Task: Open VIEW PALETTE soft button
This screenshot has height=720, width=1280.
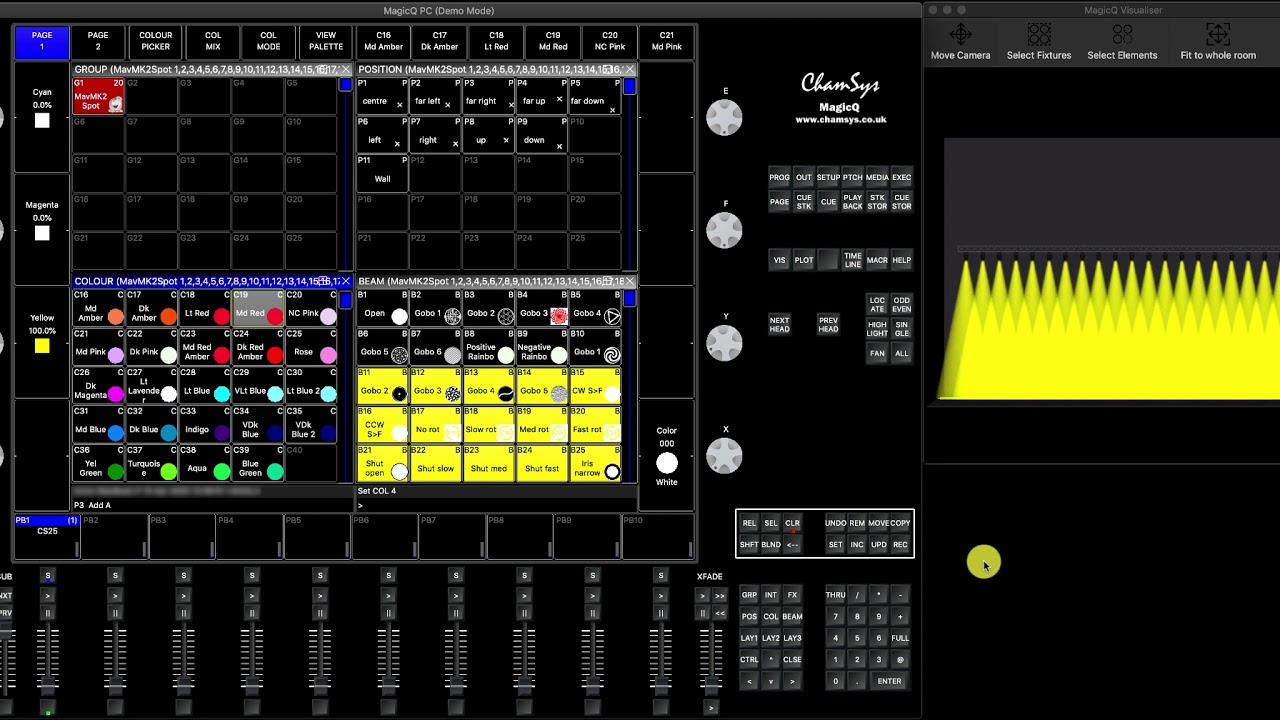Action: click(325, 41)
